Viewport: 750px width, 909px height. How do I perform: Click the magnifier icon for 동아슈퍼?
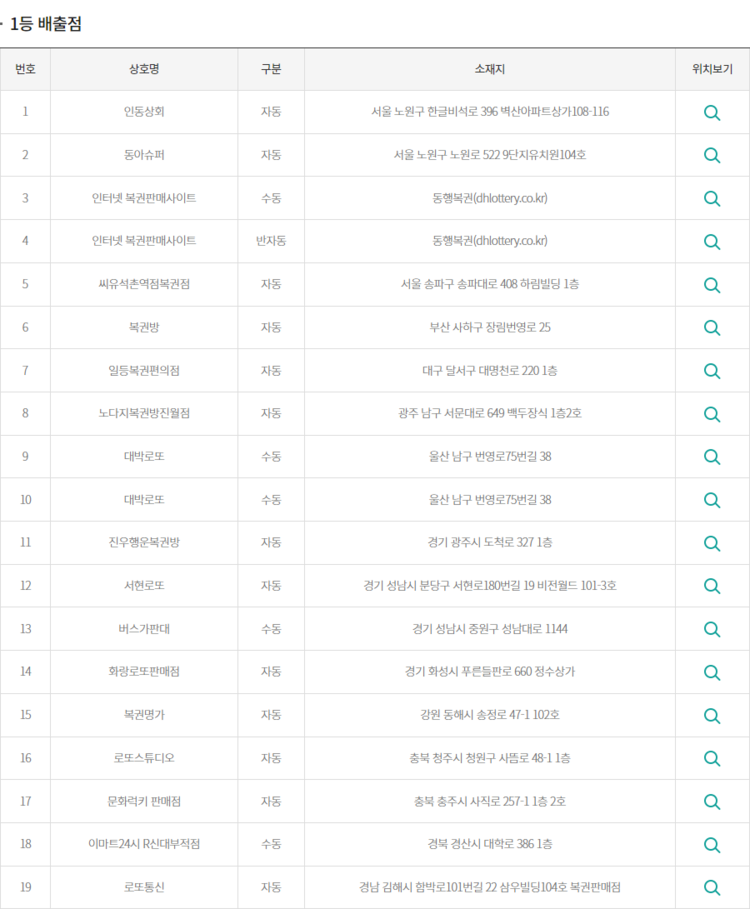click(712, 155)
